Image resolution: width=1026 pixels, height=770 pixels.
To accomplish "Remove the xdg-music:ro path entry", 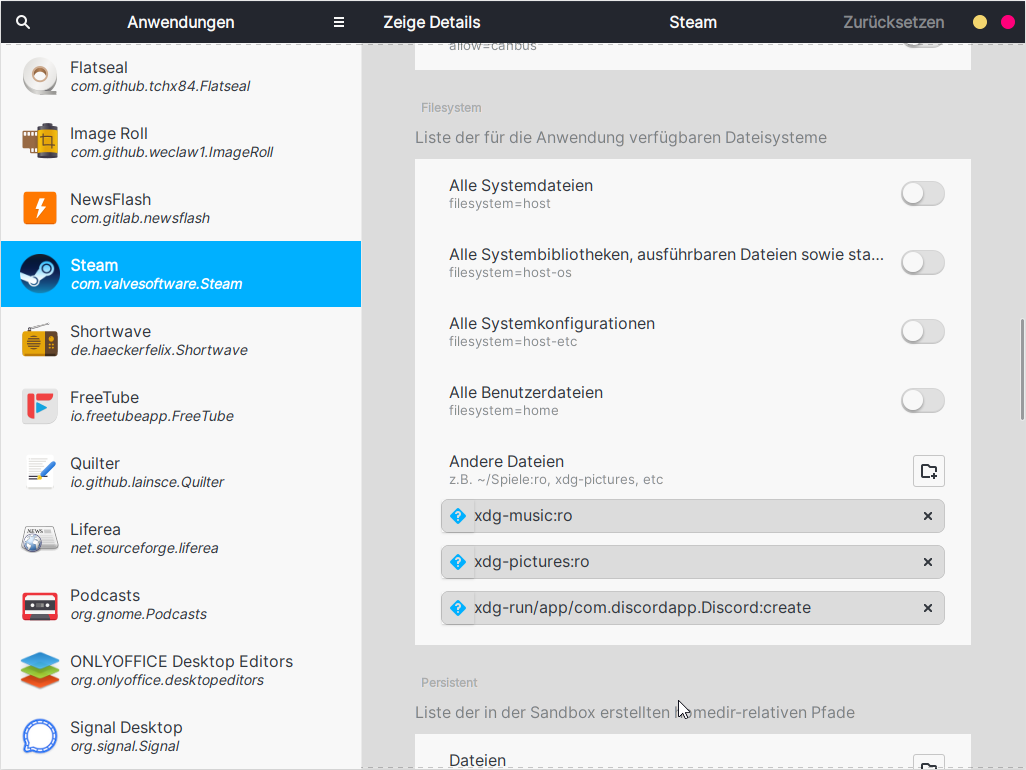I will [927, 516].
